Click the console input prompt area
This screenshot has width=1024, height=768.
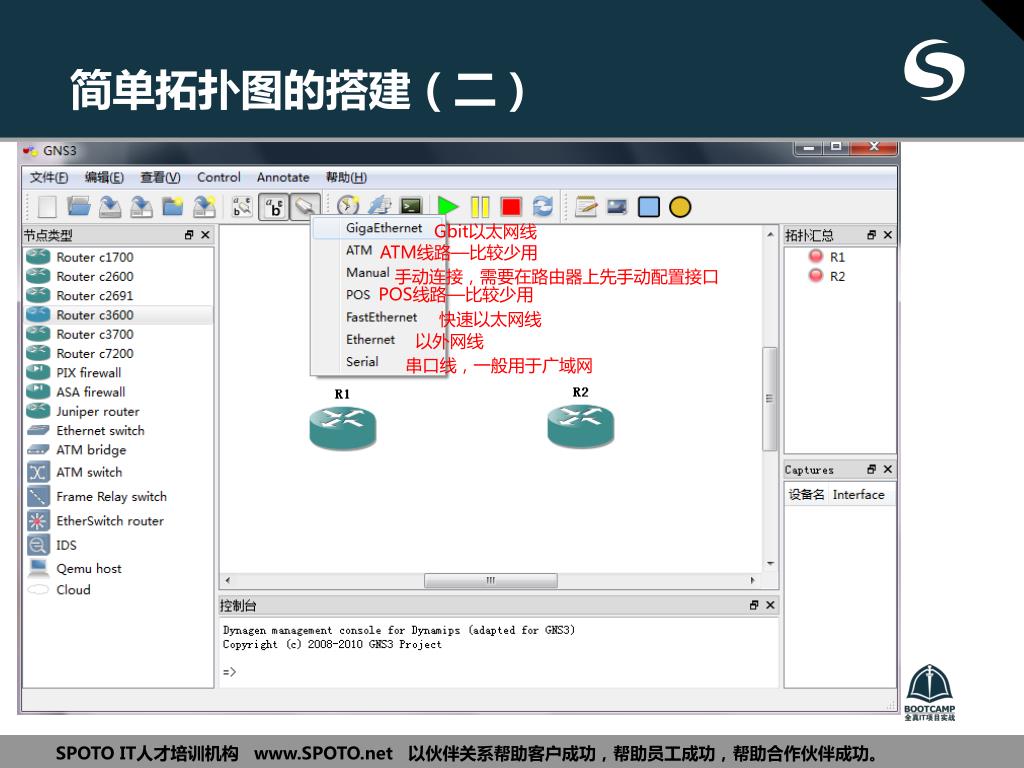click(x=498, y=672)
